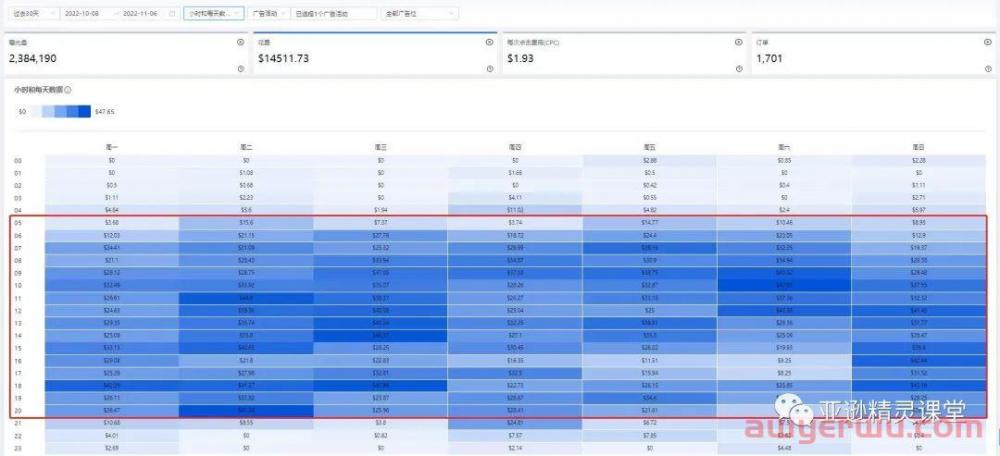Image resolution: width=1000 pixels, height=456 pixels.
Task: Click the hour label 18 row header
Action: click(18, 386)
